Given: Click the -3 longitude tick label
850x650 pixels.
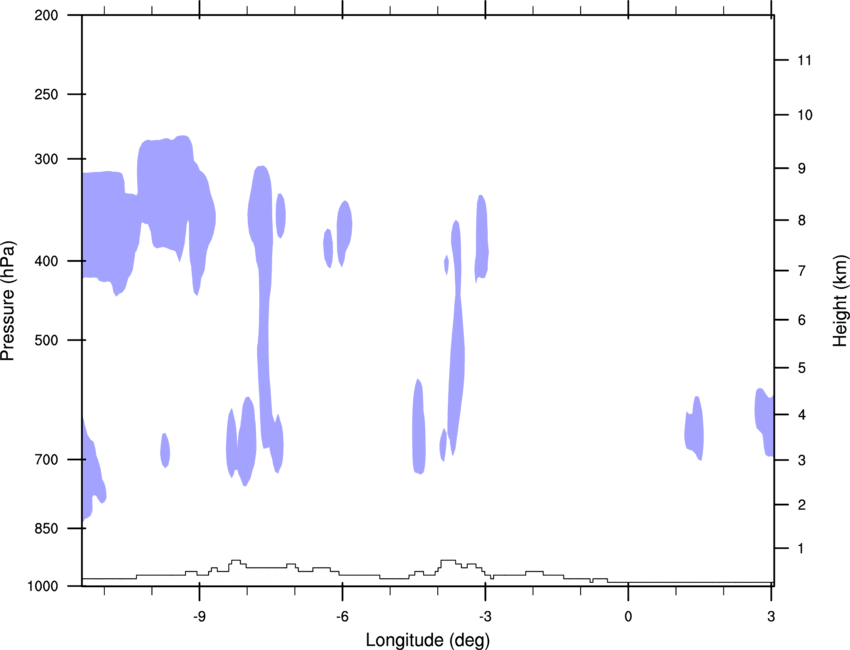Looking at the screenshot, I should [x=485, y=617].
